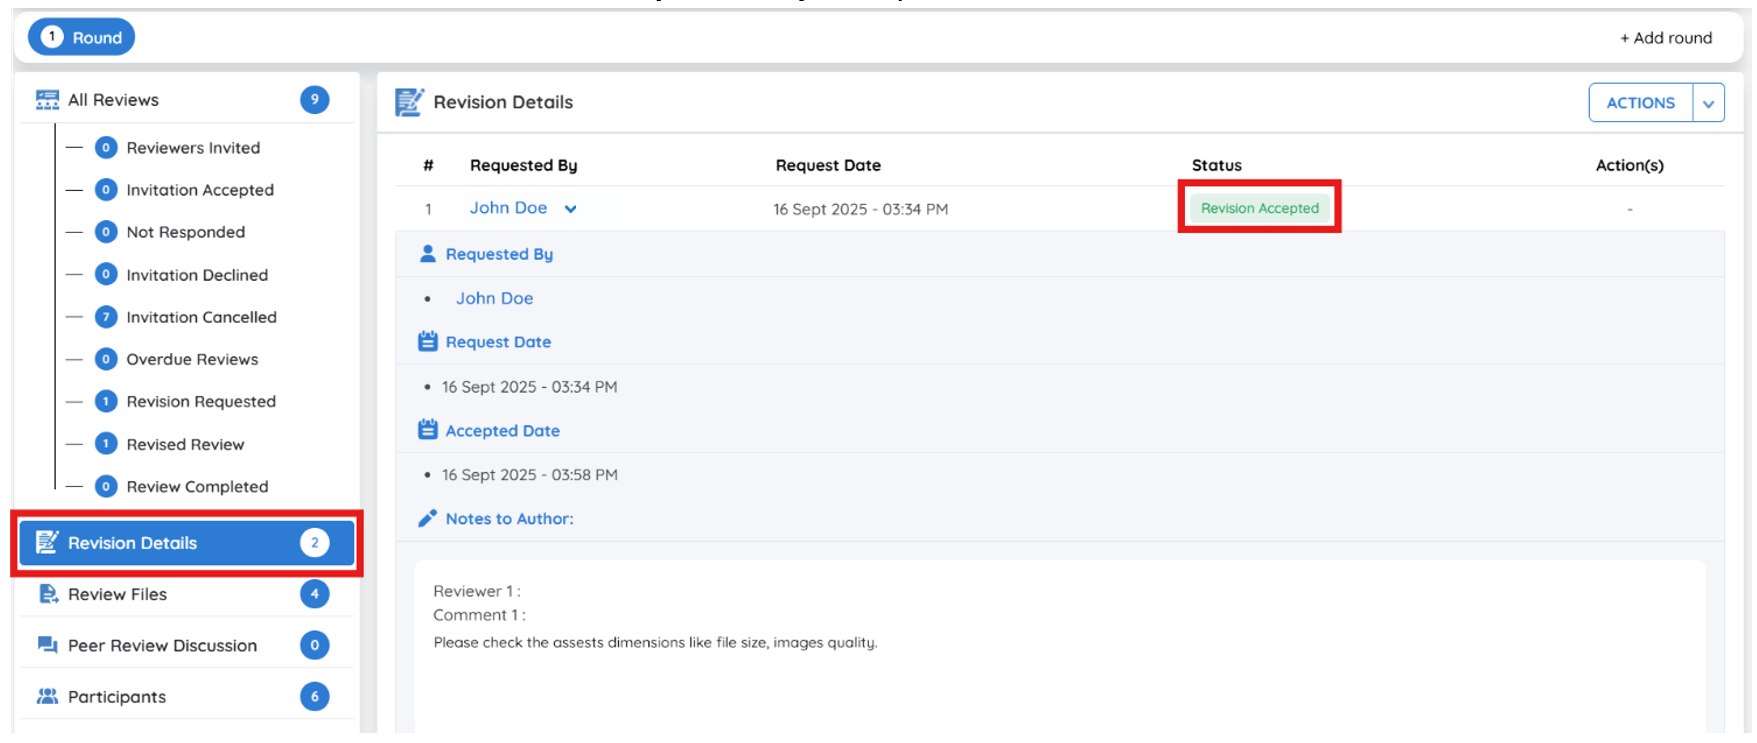Screen dimensions: 1757x743
Task: Click the Request Date column header
Action: click(x=828, y=165)
